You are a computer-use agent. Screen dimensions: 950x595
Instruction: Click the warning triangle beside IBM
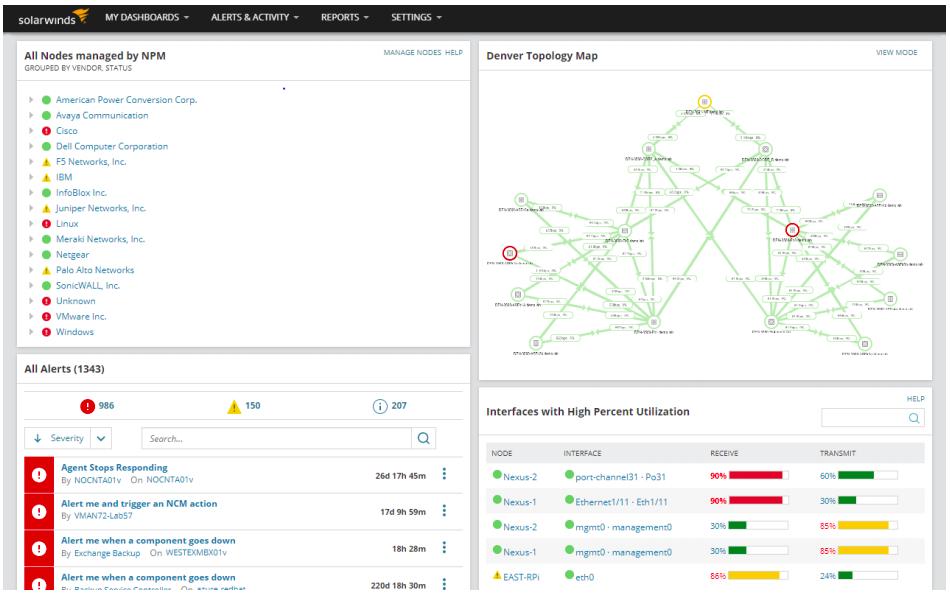click(46, 178)
